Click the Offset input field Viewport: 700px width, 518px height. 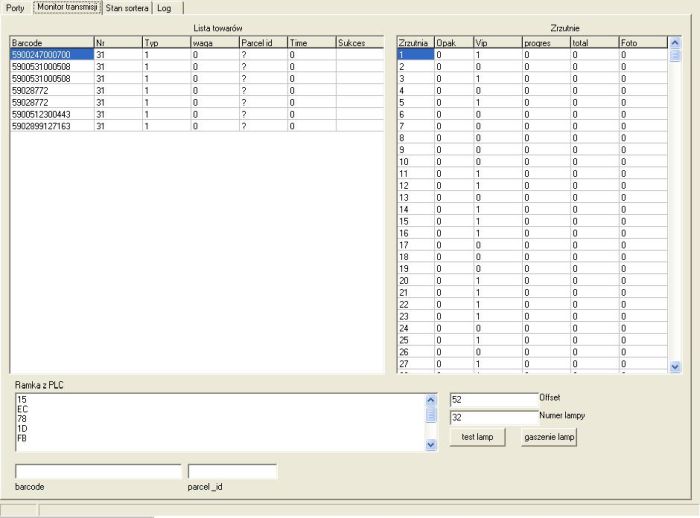click(493, 398)
